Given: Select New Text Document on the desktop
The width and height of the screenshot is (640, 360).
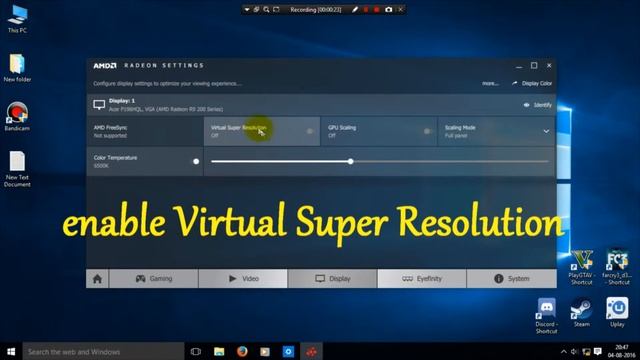Looking at the screenshot, I should (17, 169).
